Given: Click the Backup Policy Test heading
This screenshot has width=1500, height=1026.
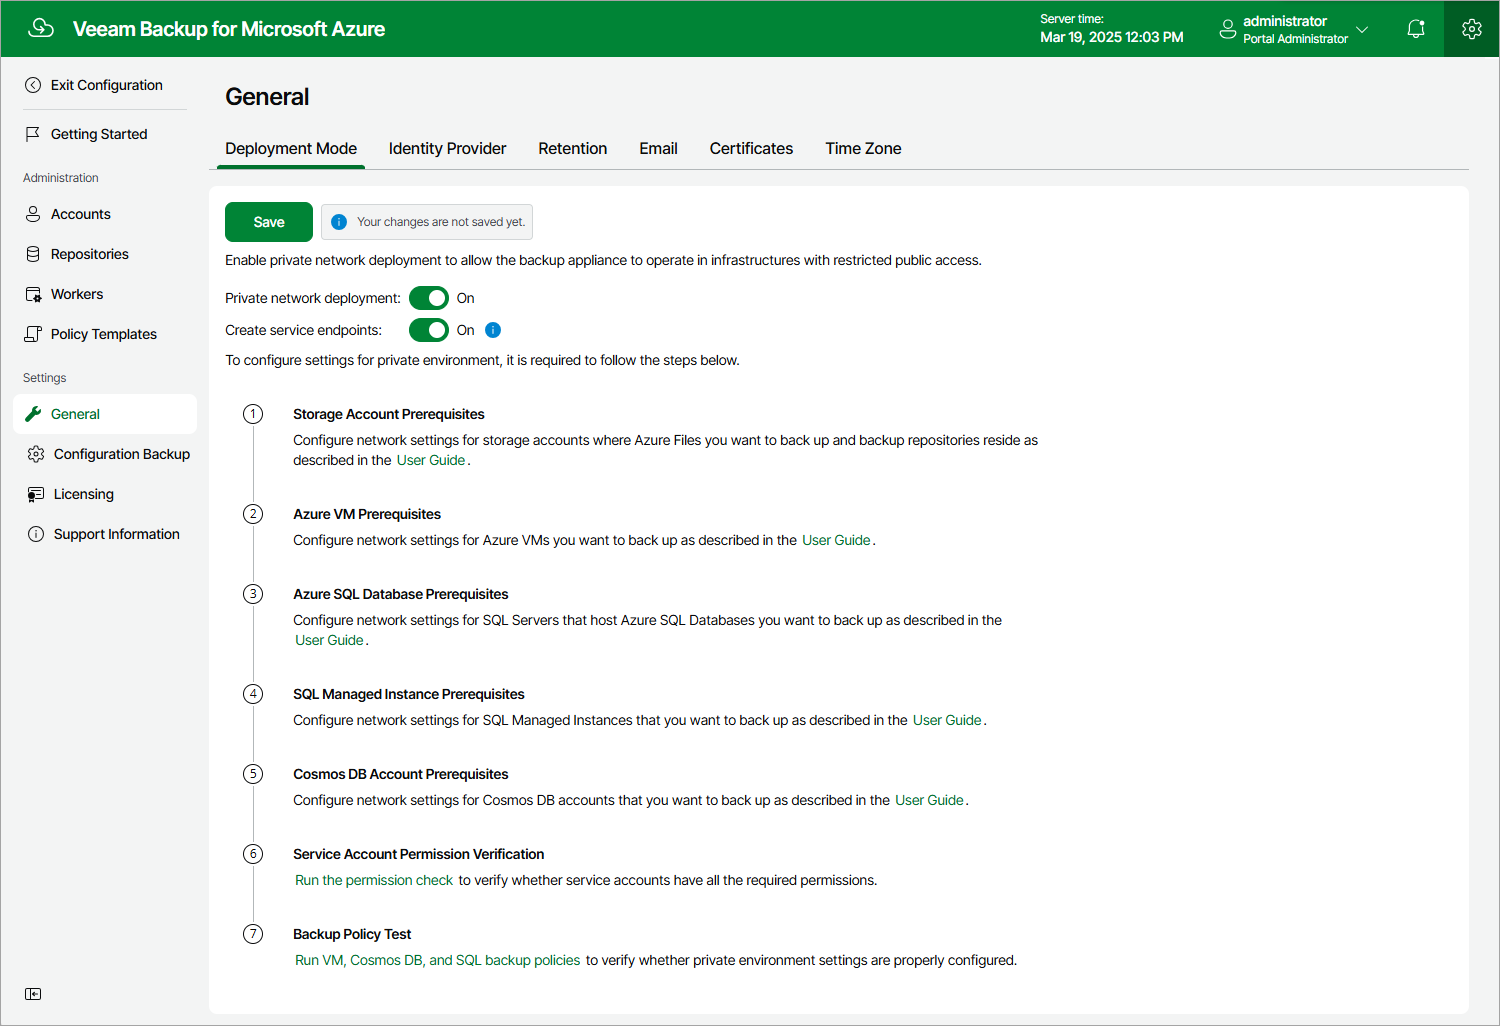Looking at the screenshot, I should [352, 934].
